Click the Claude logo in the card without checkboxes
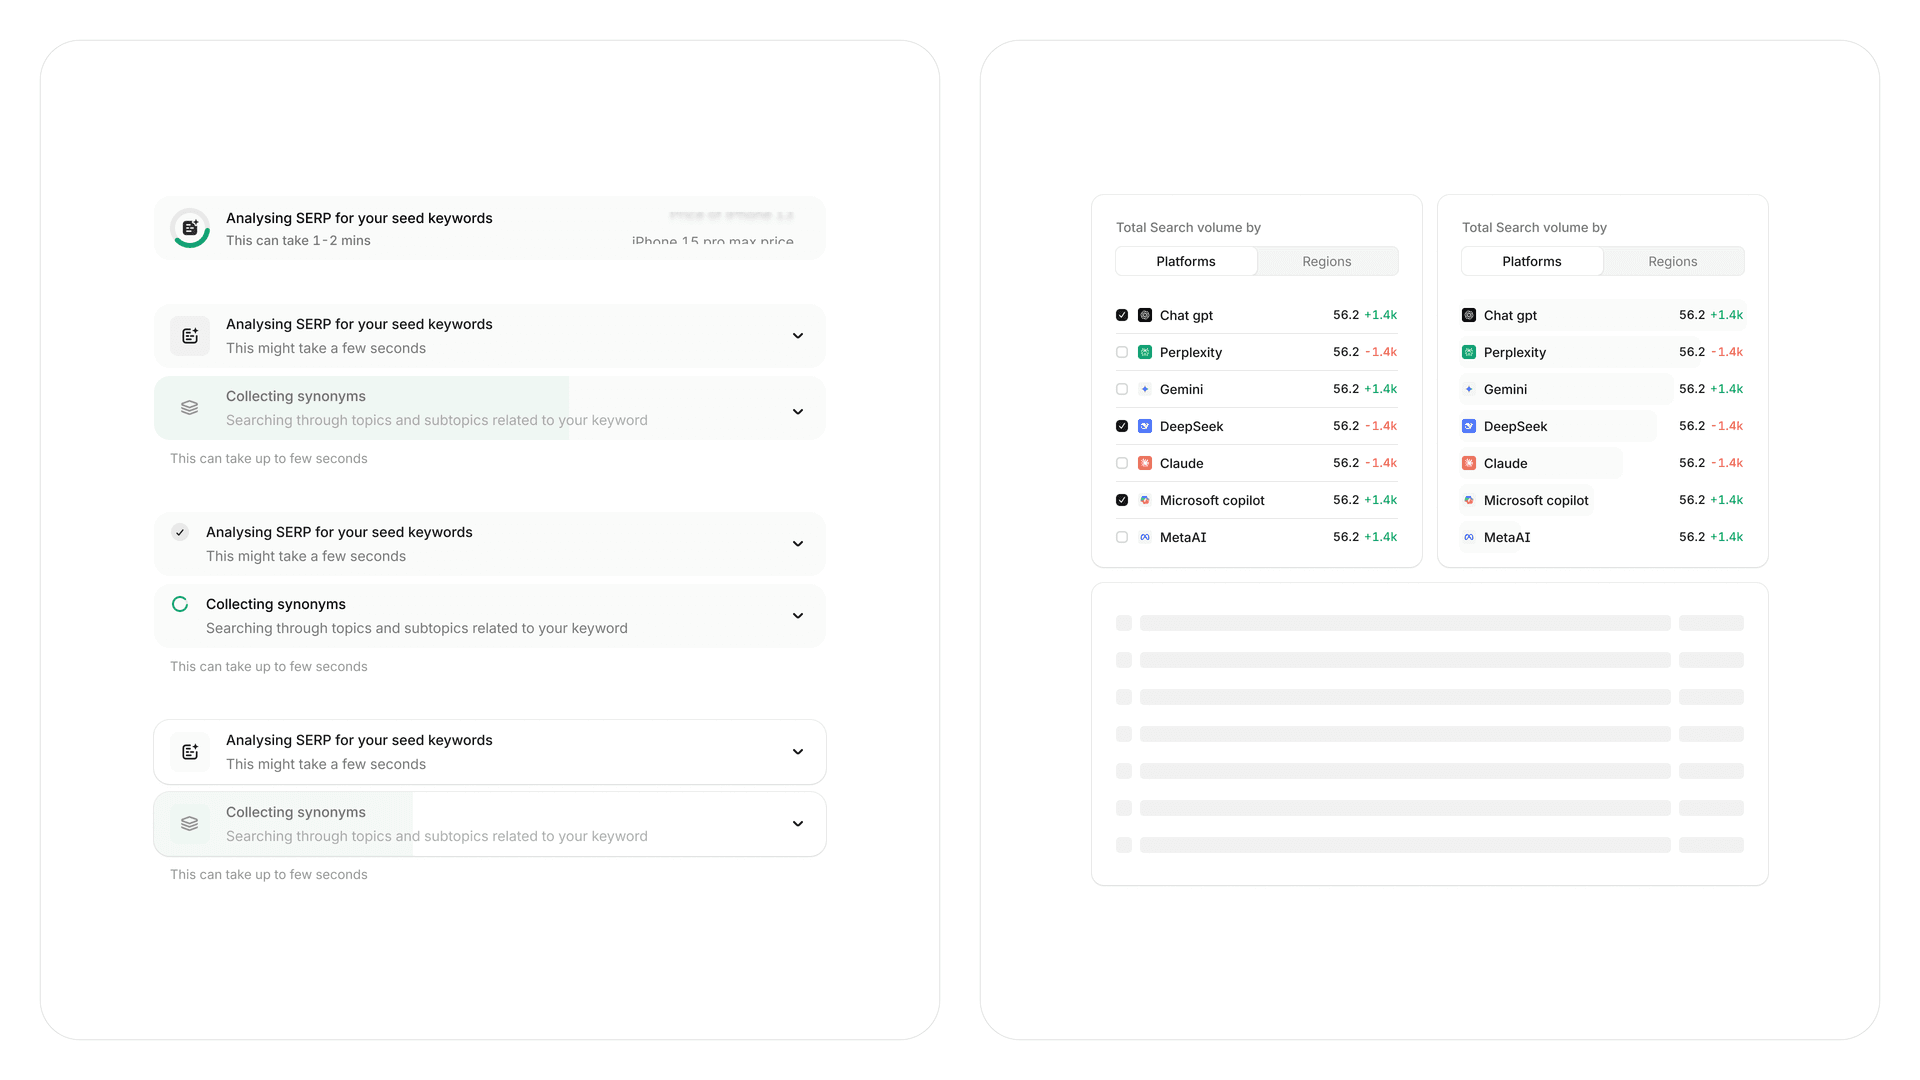This screenshot has width=1920, height=1080. 1469,463
